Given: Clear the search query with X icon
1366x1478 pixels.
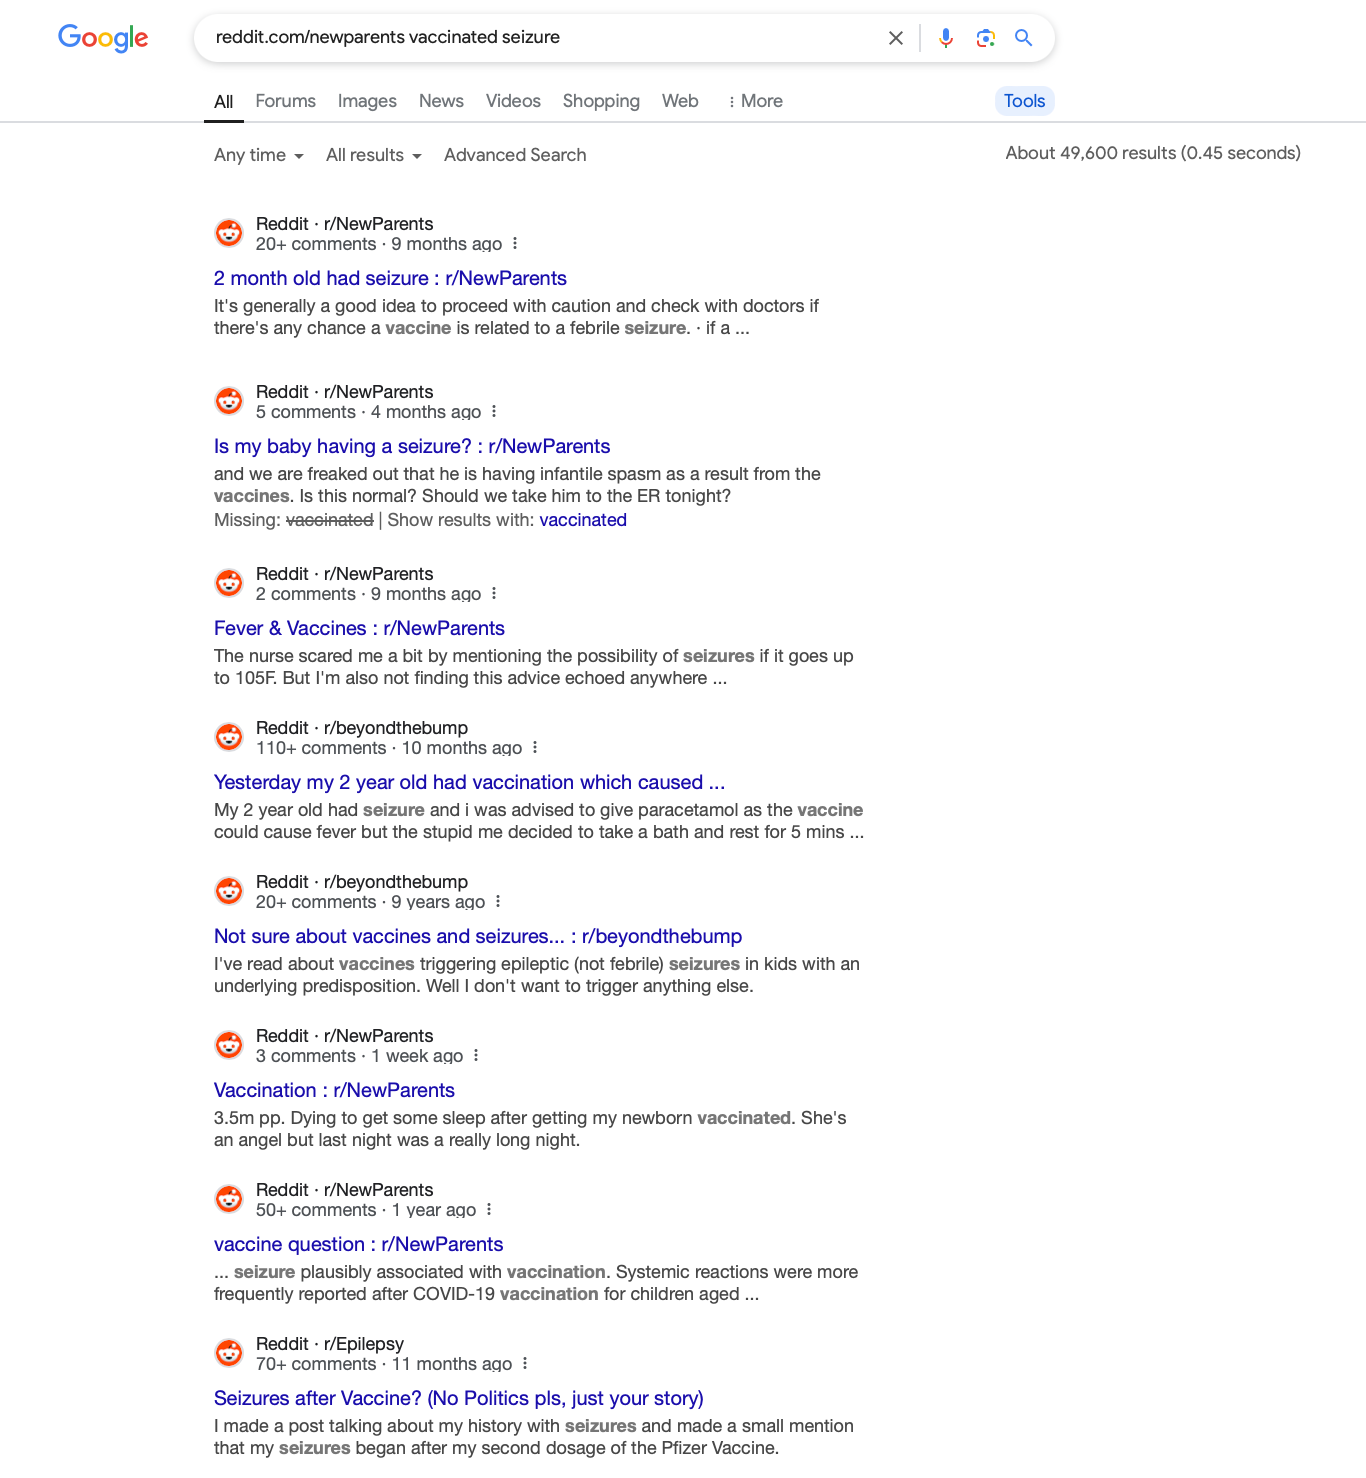Looking at the screenshot, I should (x=896, y=38).
